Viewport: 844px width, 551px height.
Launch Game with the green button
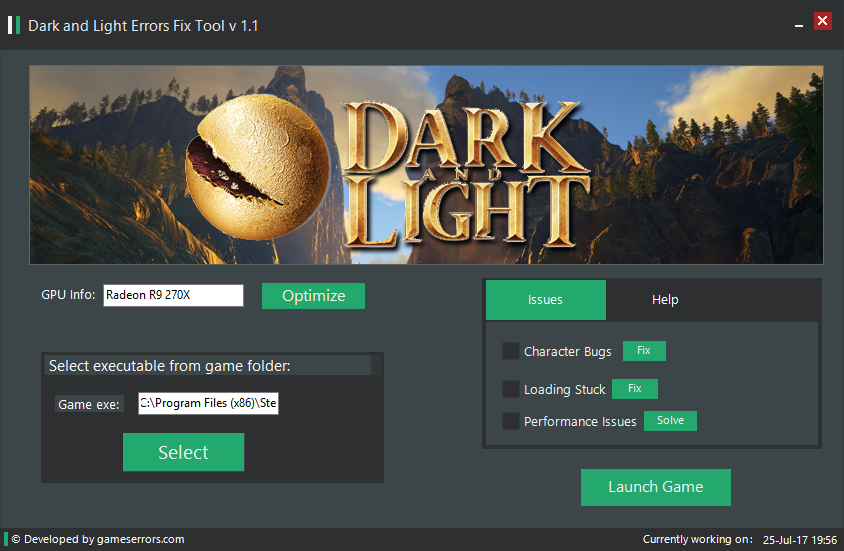[656, 487]
